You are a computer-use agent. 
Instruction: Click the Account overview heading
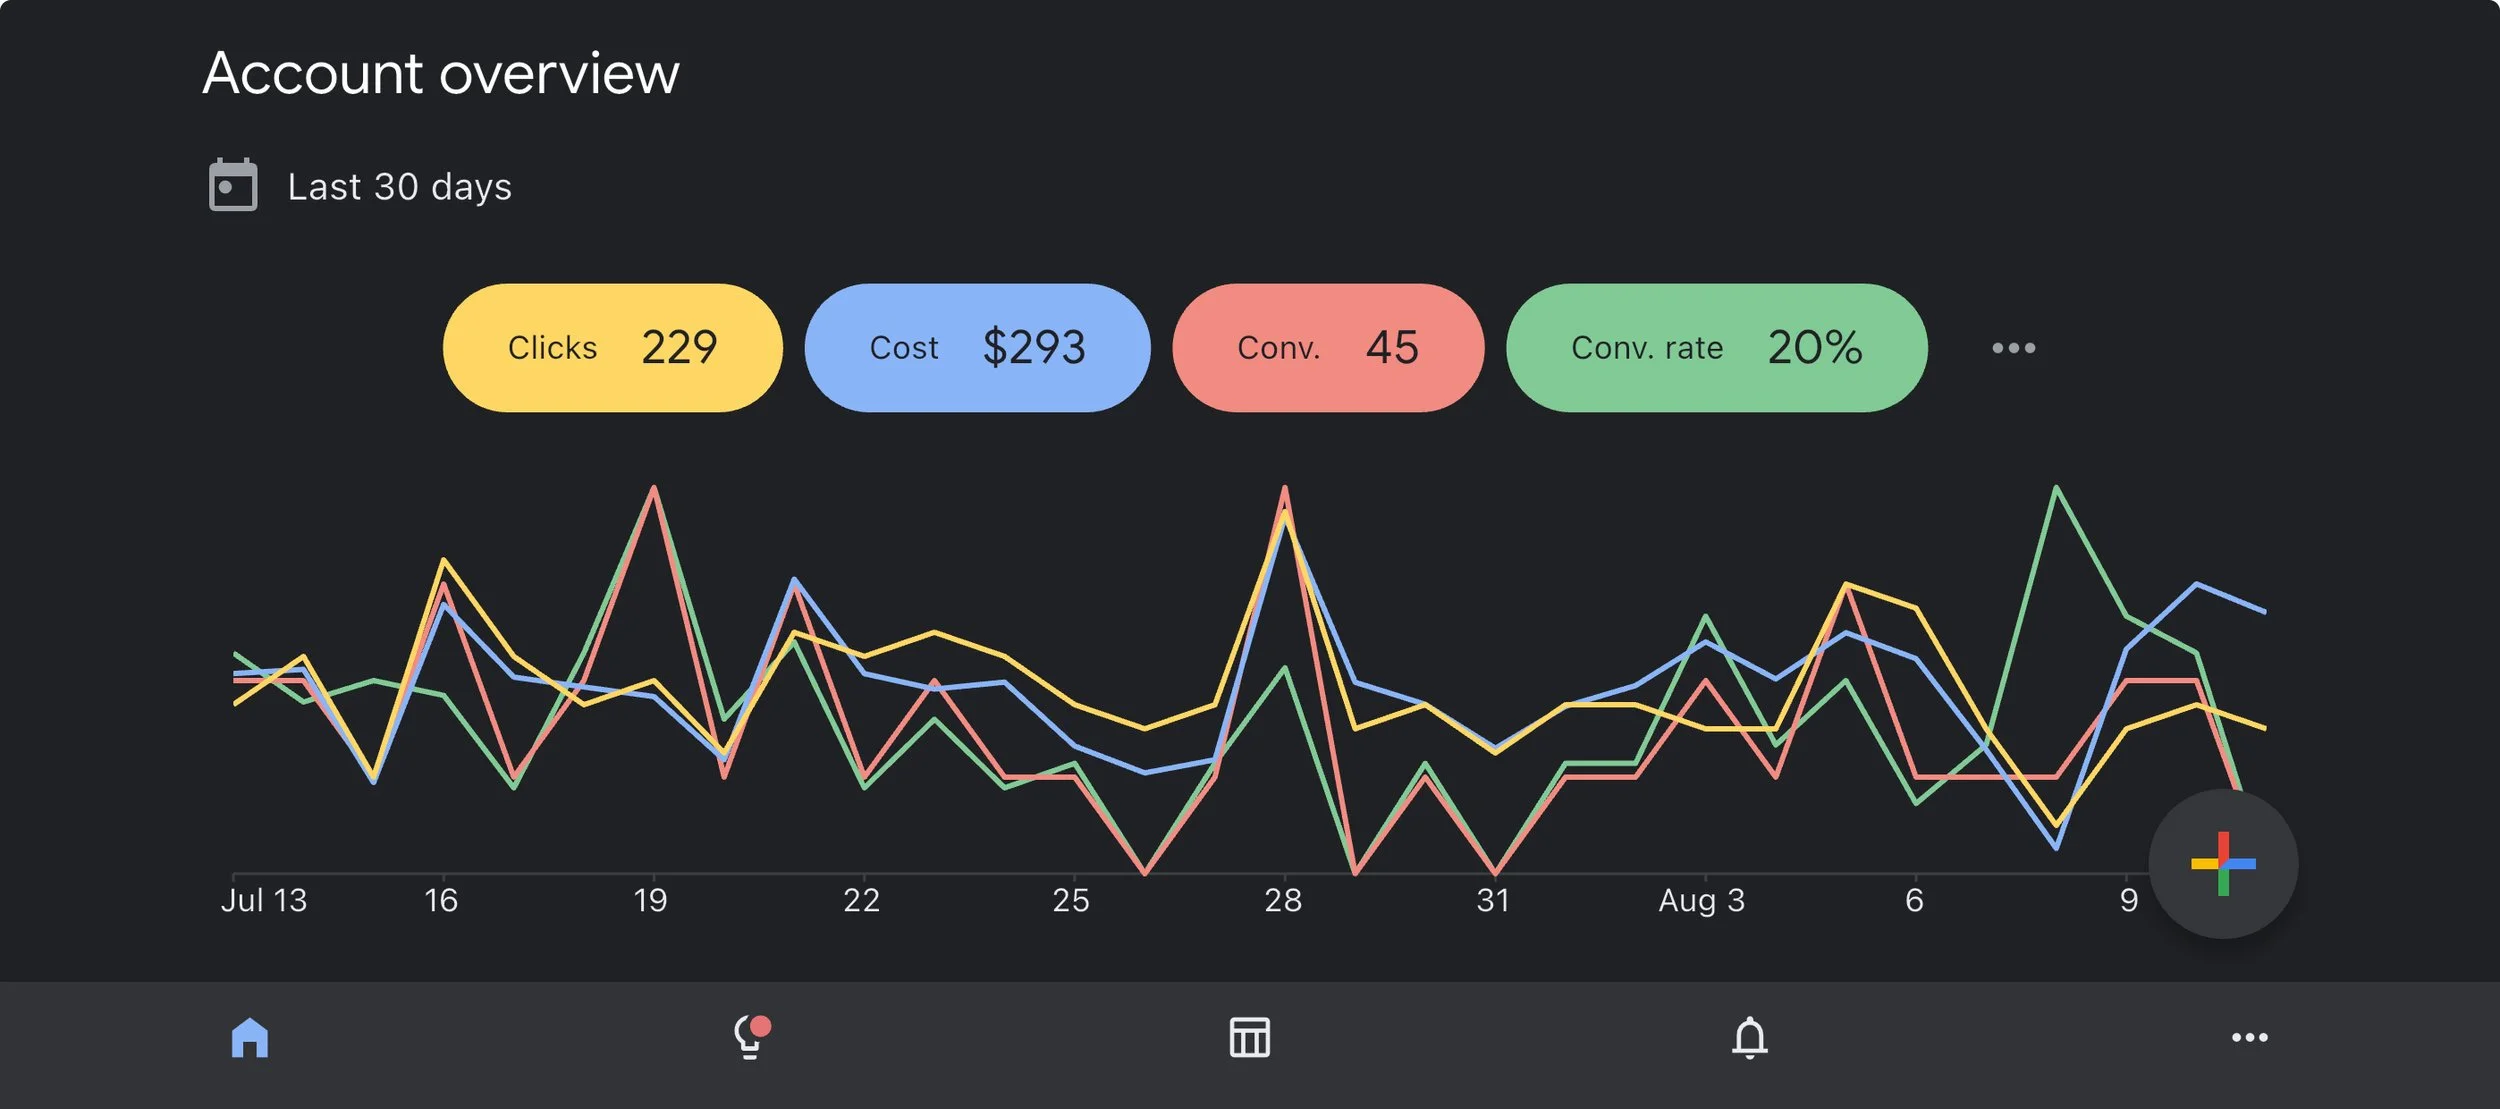(x=441, y=74)
